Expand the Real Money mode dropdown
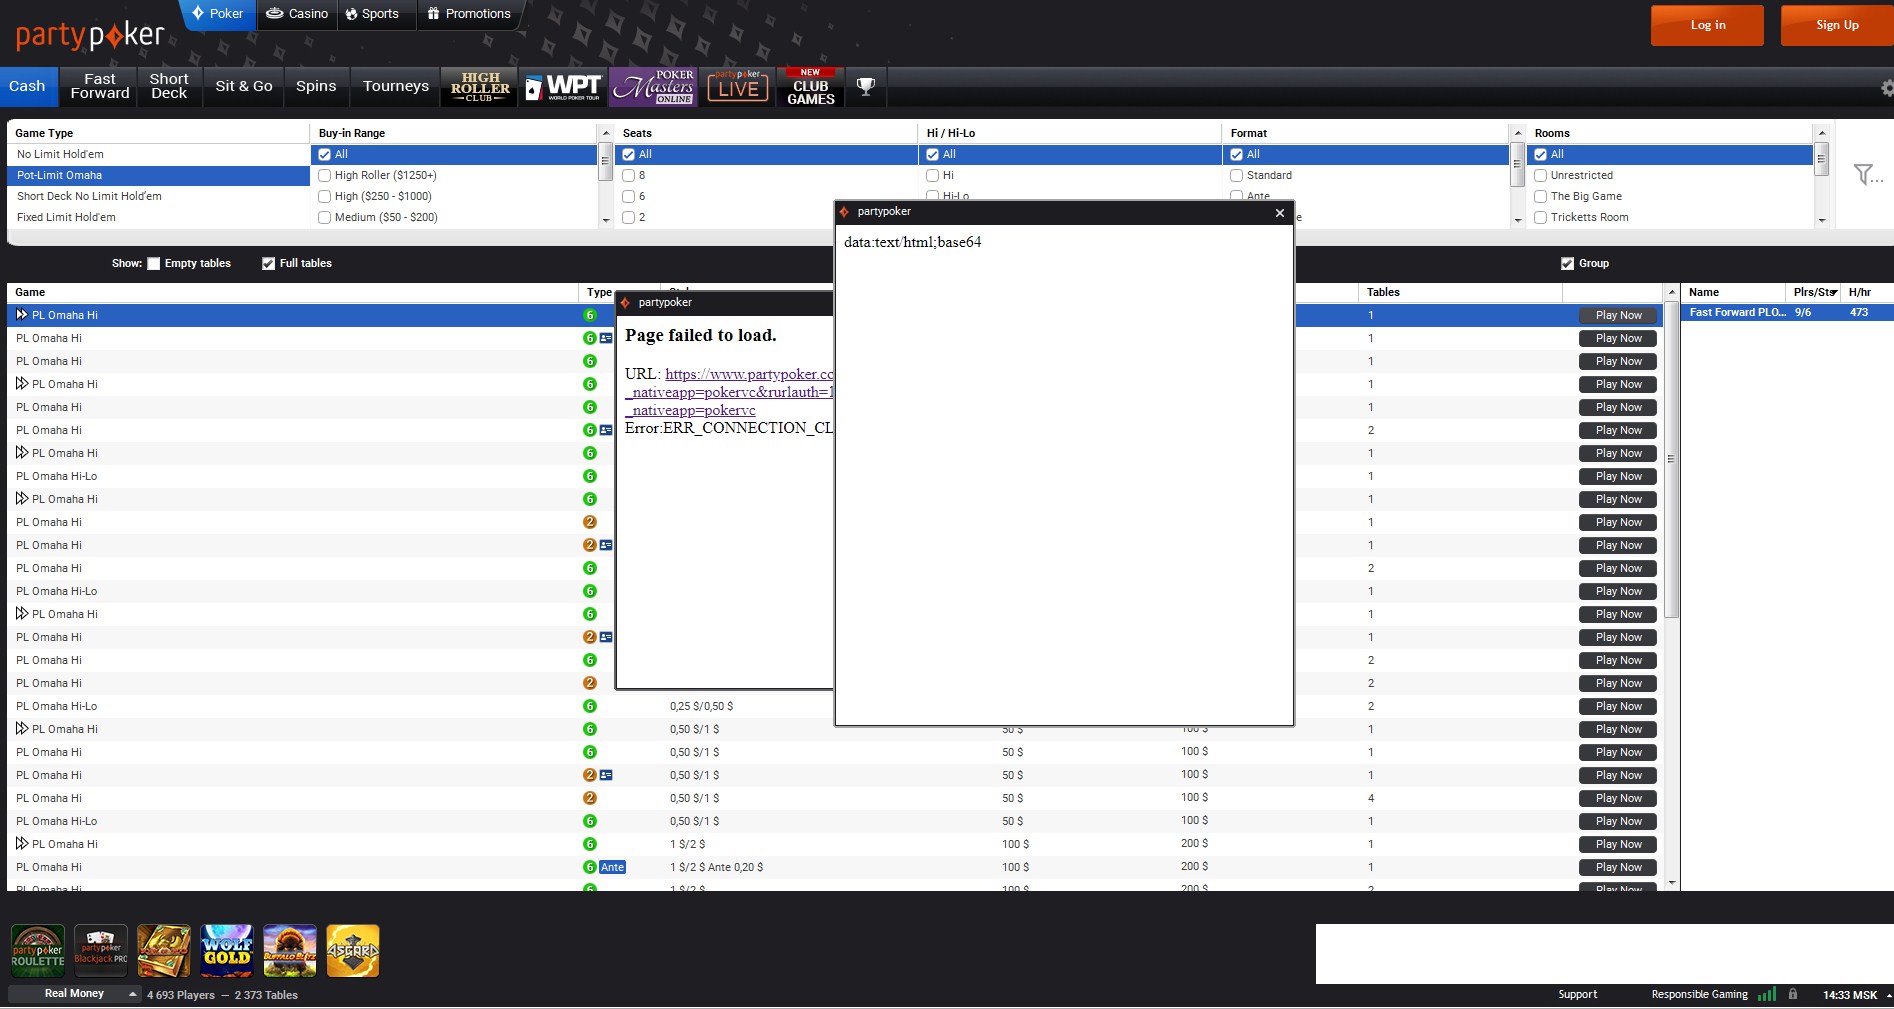The width and height of the screenshot is (1894, 1009). pyautogui.click(x=132, y=994)
